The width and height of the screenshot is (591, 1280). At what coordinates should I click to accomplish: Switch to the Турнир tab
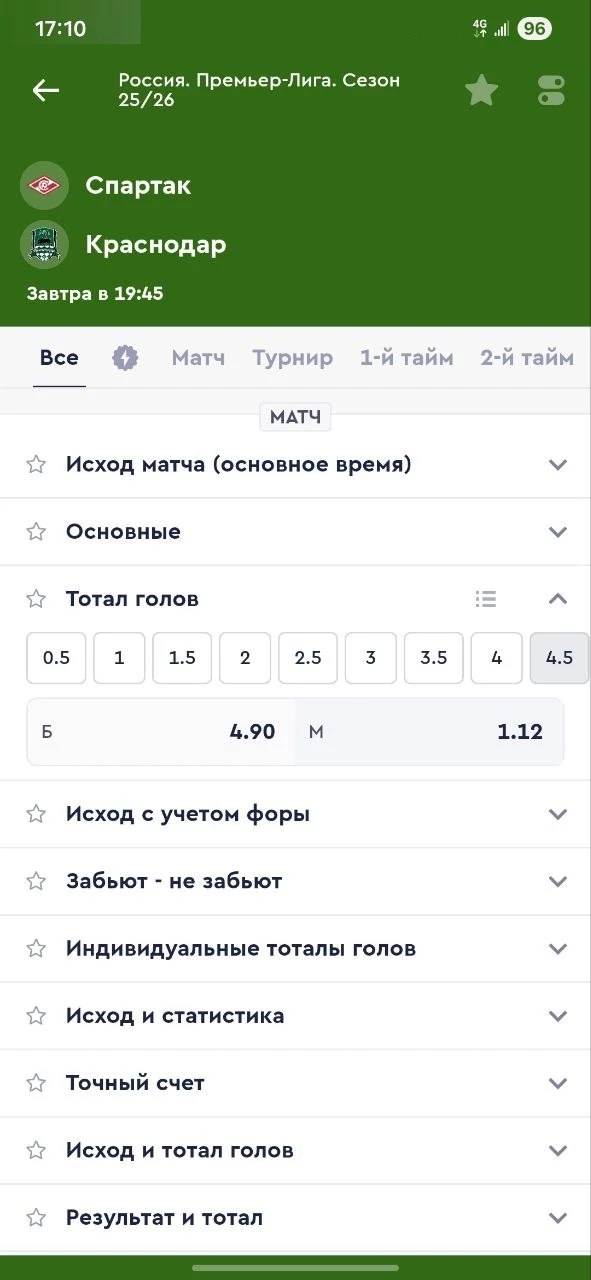[x=292, y=357]
